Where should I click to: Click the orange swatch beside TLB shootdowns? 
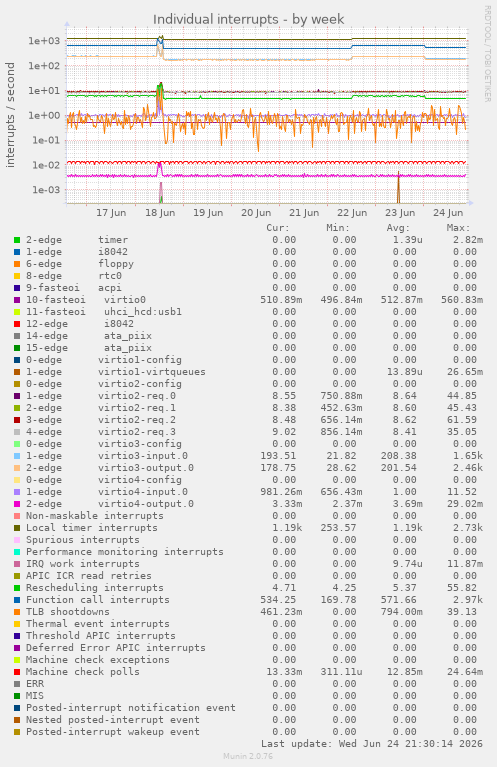point(17,612)
